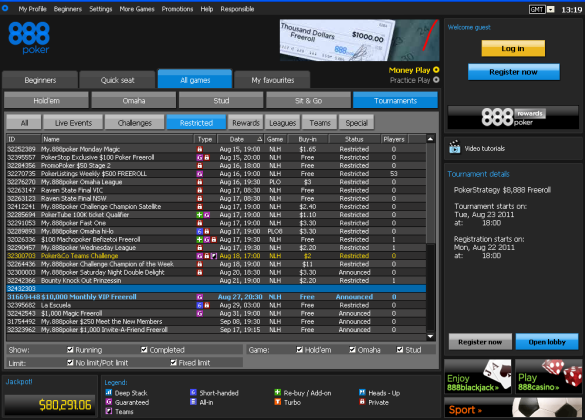Click guaranteed icon on PokerListings Weekly $500 row
The width and height of the screenshot is (585, 420).
tap(200, 174)
